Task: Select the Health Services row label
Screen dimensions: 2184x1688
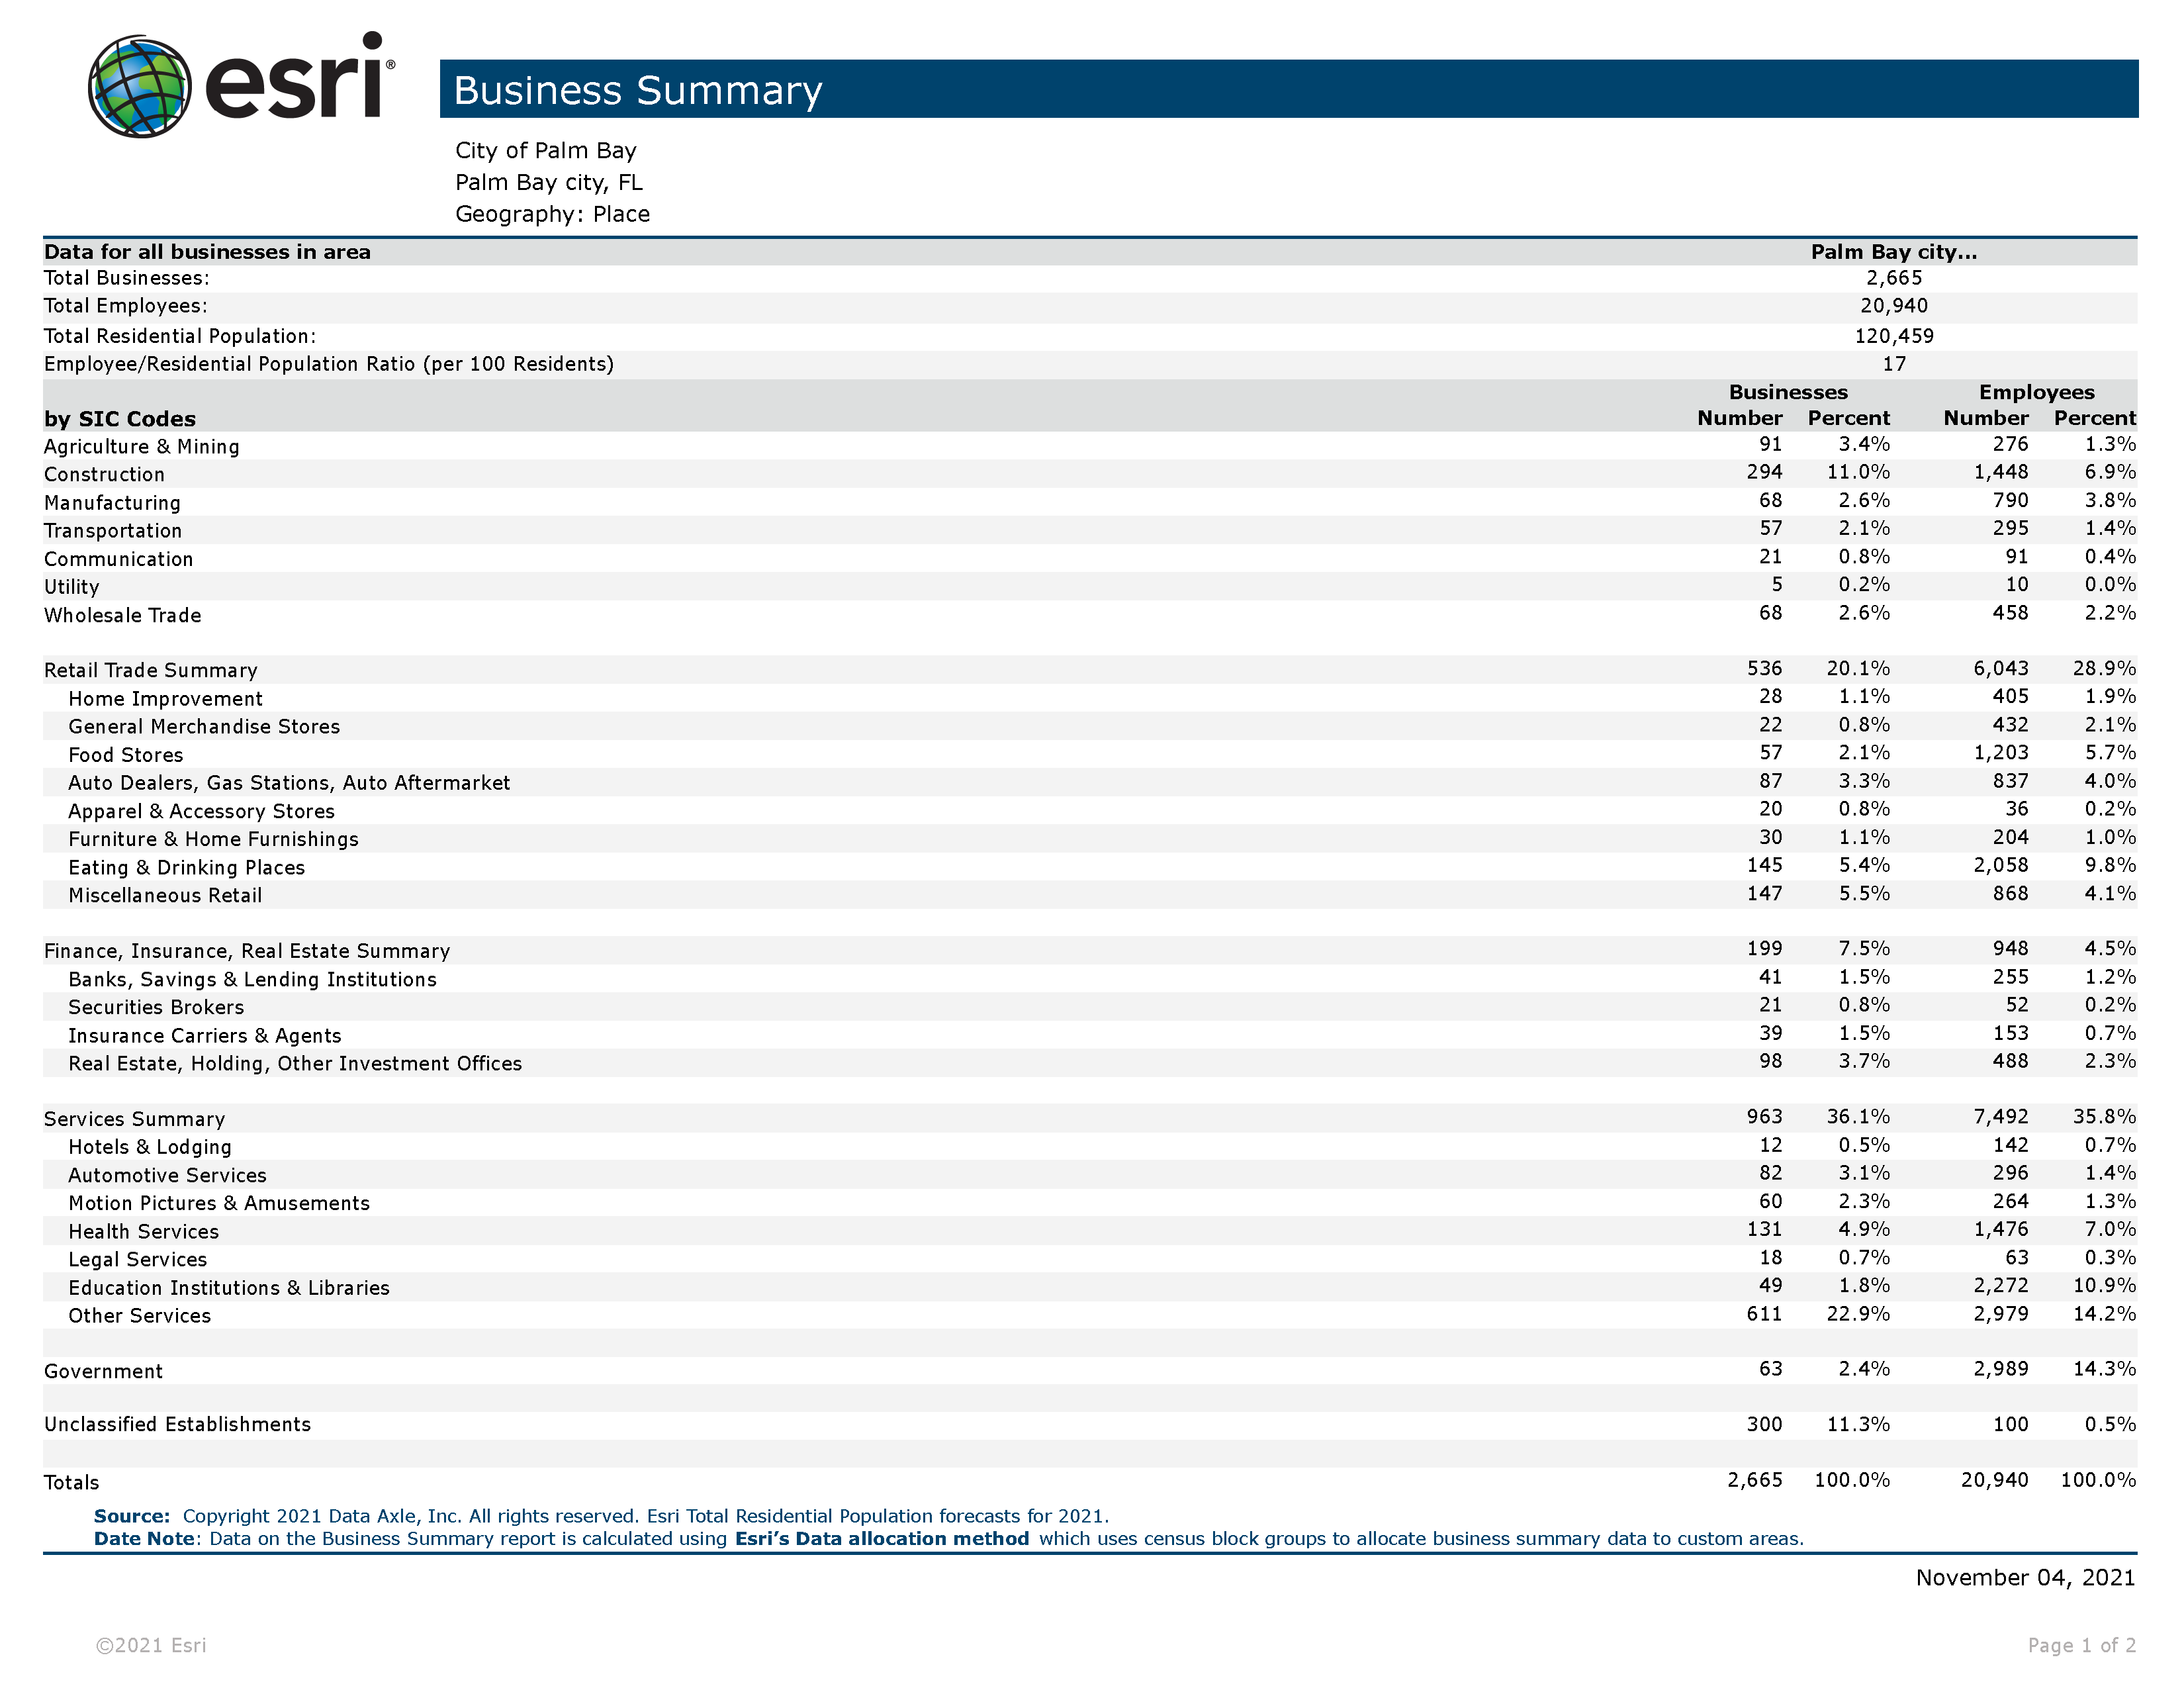Action: [x=143, y=1232]
